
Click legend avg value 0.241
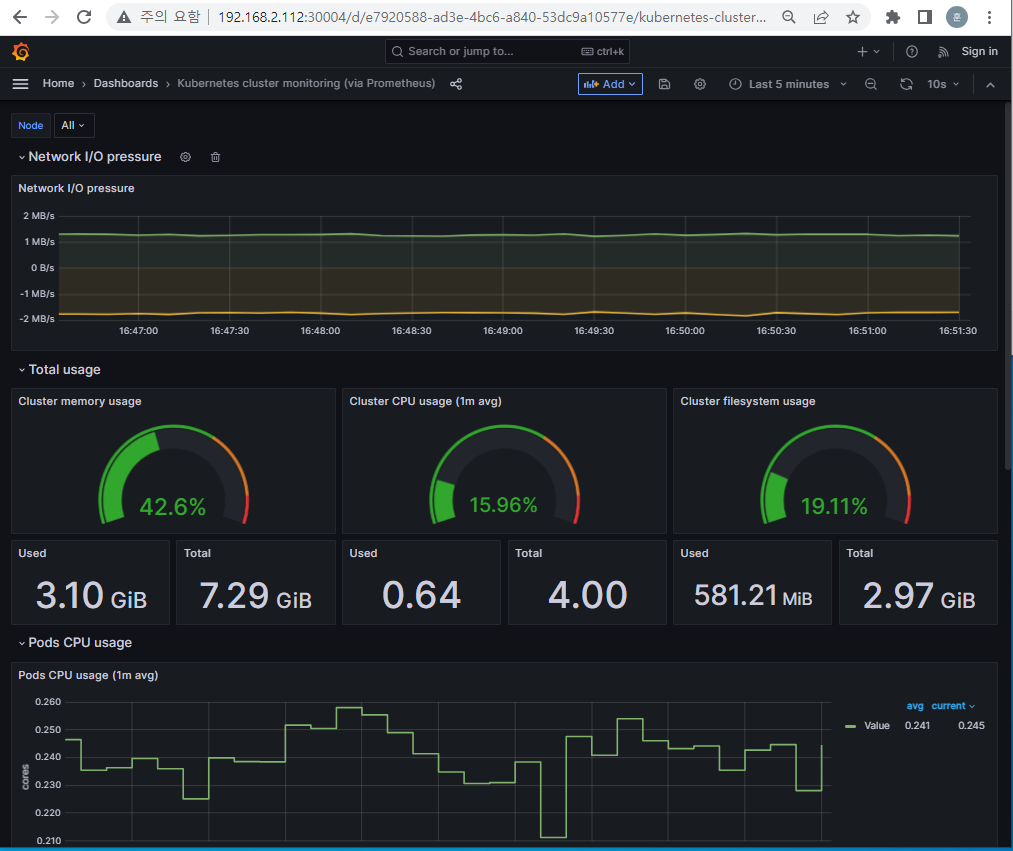(x=917, y=726)
